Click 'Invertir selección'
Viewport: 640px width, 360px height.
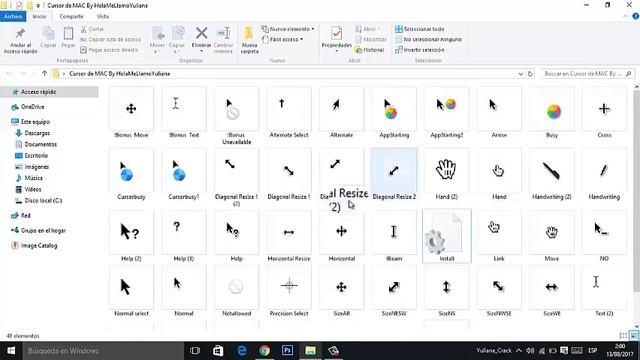tap(420, 50)
